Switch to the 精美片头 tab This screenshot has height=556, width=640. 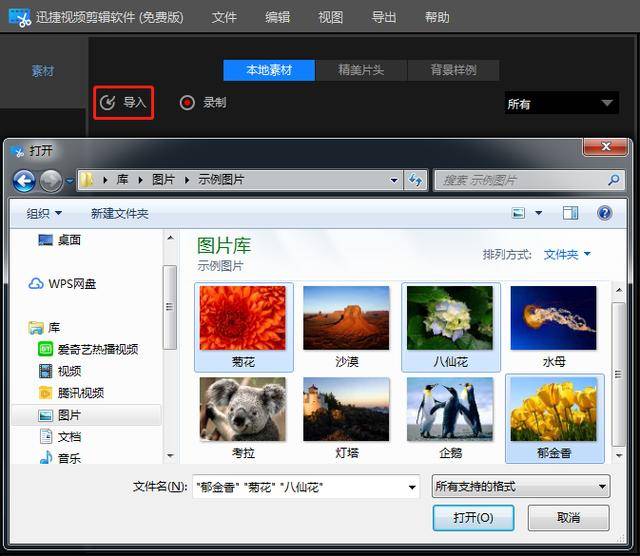point(361,70)
